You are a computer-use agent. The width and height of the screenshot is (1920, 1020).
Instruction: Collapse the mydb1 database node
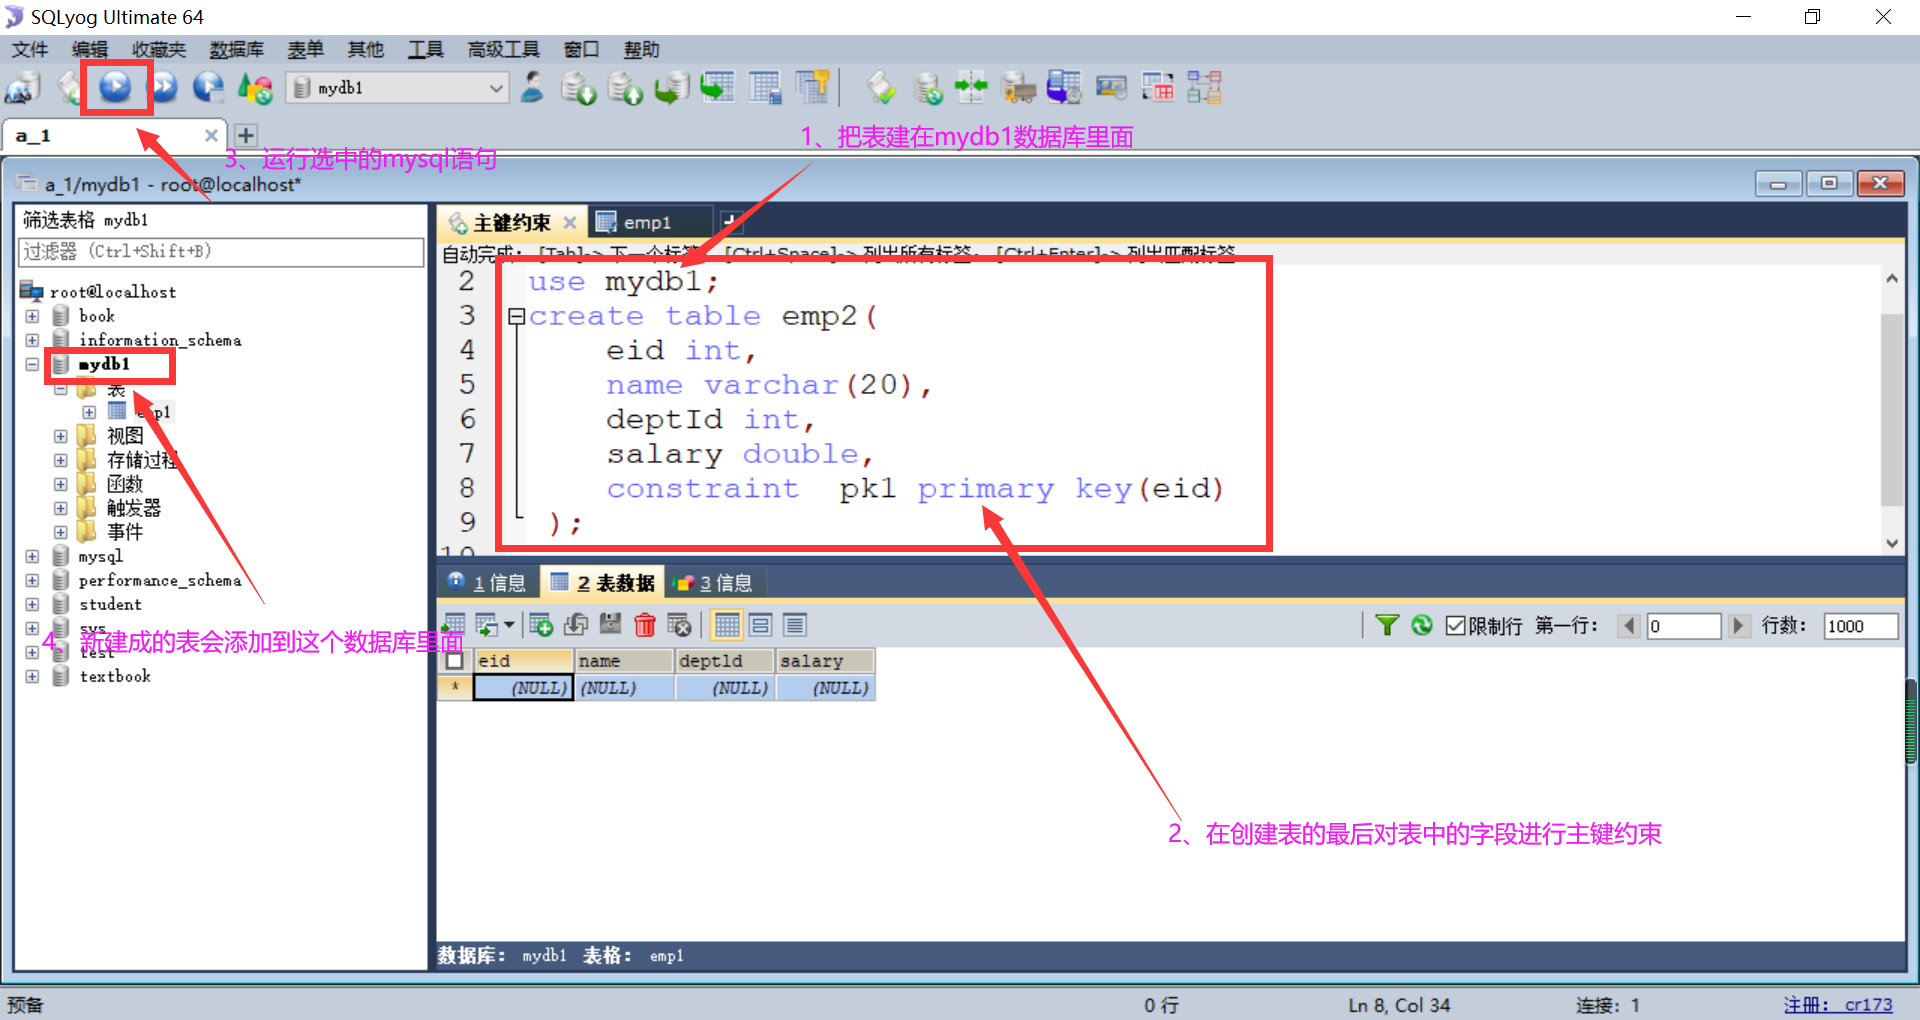point(32,364)
